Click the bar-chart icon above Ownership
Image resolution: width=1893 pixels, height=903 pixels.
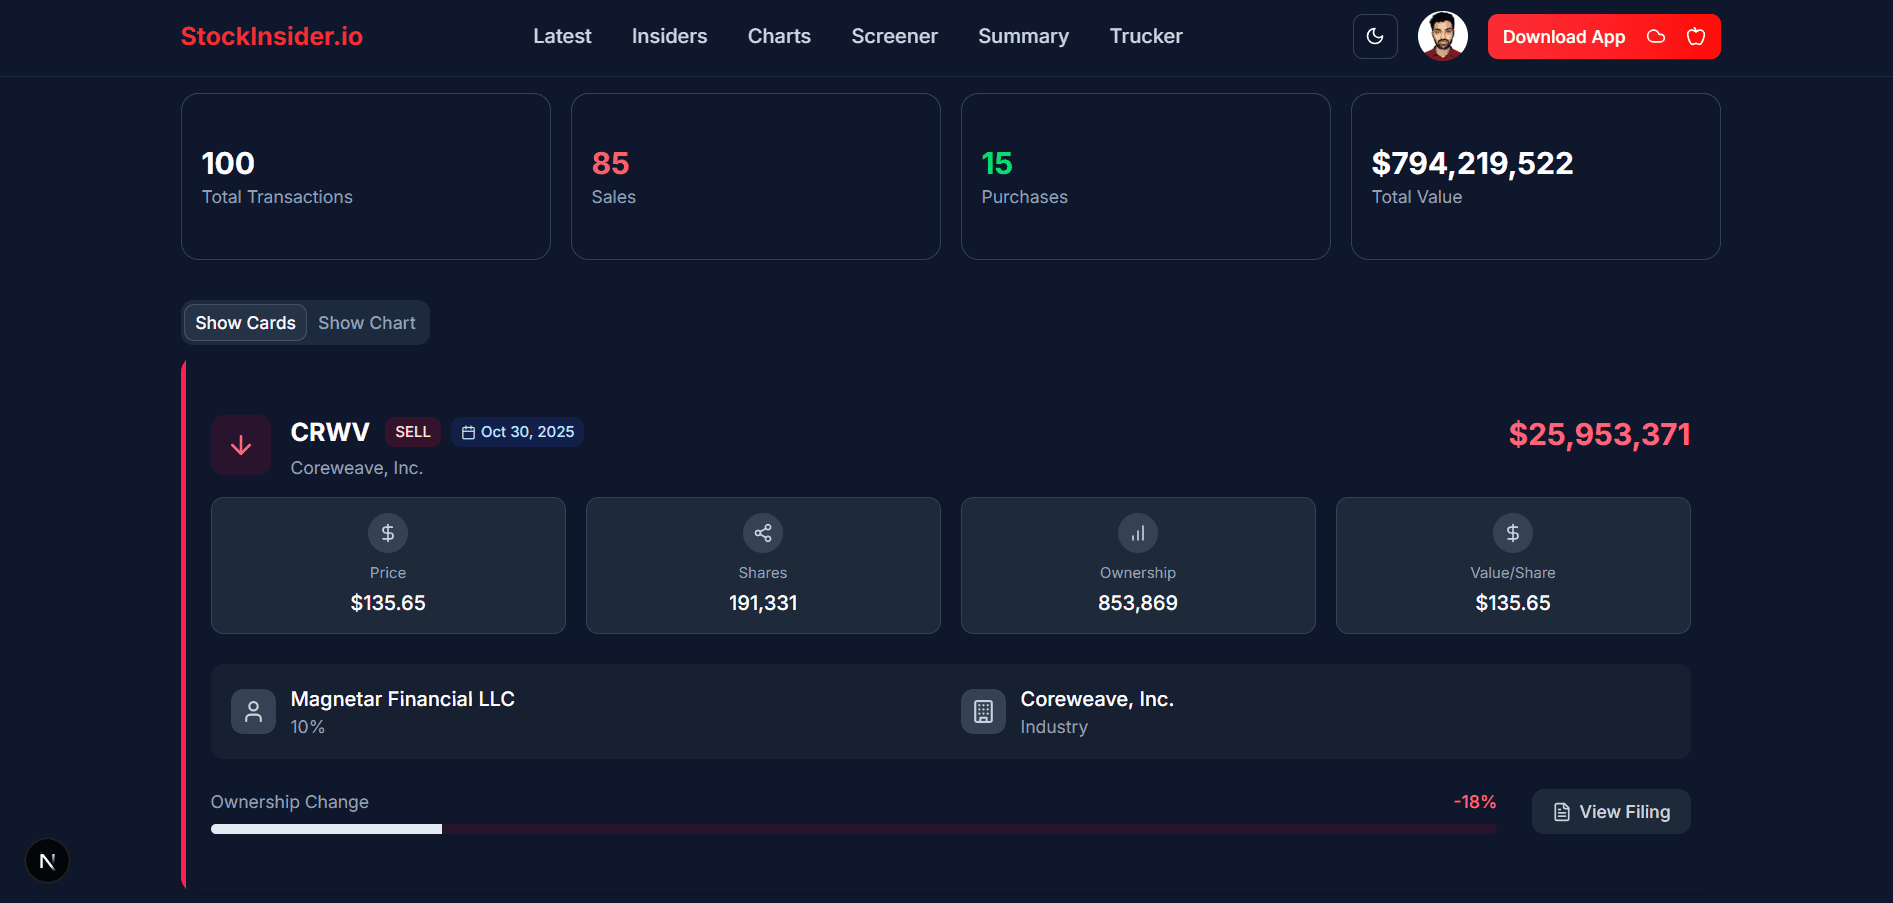tap(1137, 533)
